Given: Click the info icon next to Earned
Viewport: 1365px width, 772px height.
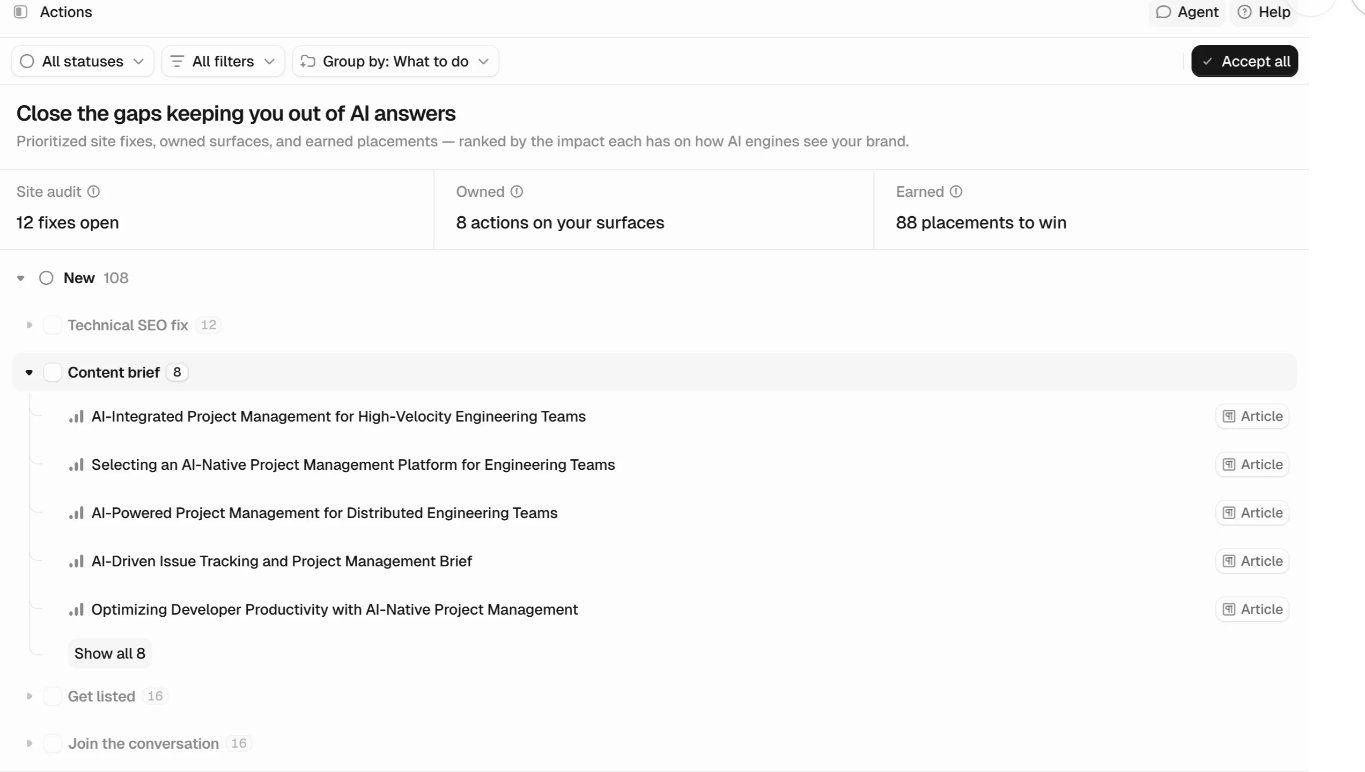Looking at the screenshot, I should coord(956,192).
